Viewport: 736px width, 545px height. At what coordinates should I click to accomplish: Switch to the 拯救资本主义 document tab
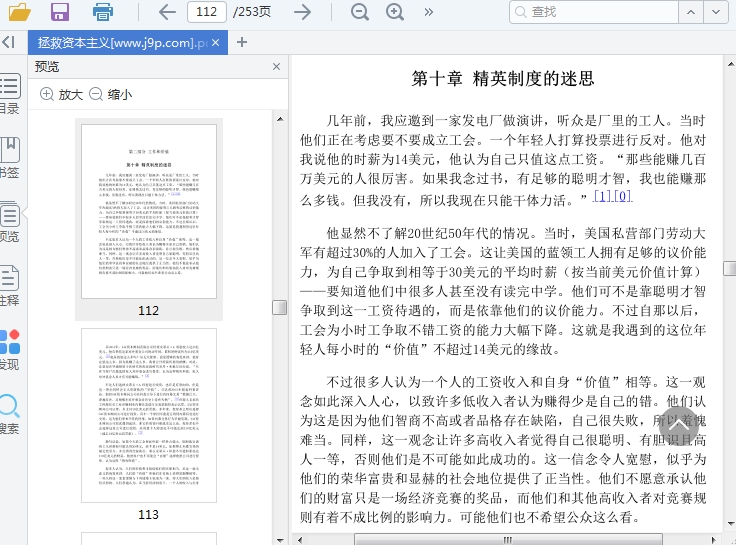122,43
